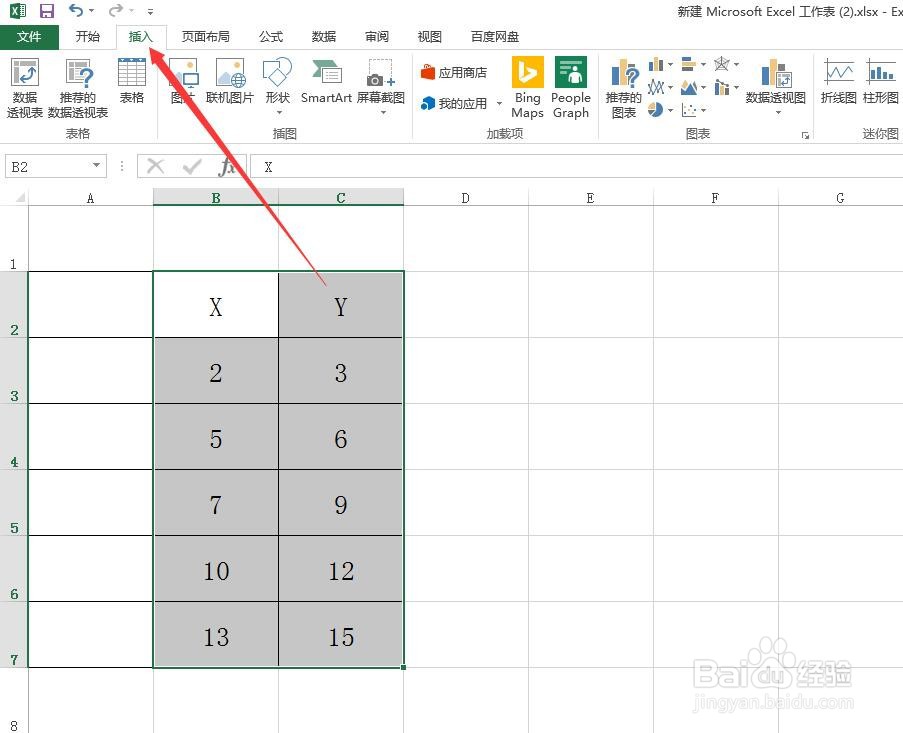Insert a Bing Maps add-in
Screen dimensions: 903x733
tap(528, 88)
